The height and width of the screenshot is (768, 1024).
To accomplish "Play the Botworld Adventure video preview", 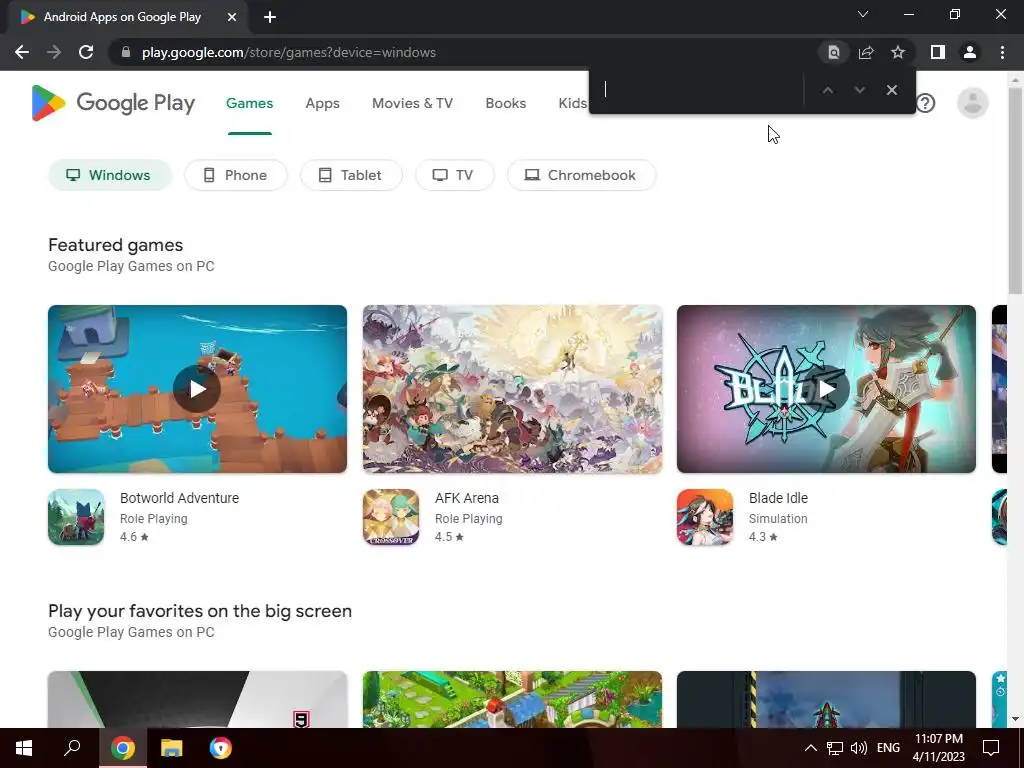I will tap(197, 389).
